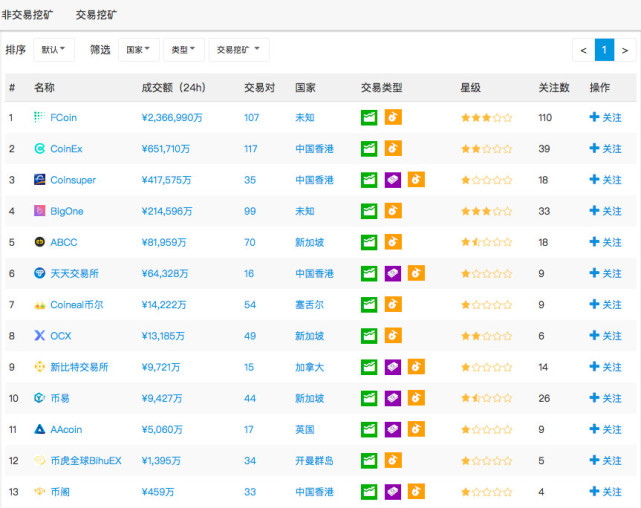
Task: Click 币虎全球BihuEX's orange mining type icon
Action: (x=393, y=460)
